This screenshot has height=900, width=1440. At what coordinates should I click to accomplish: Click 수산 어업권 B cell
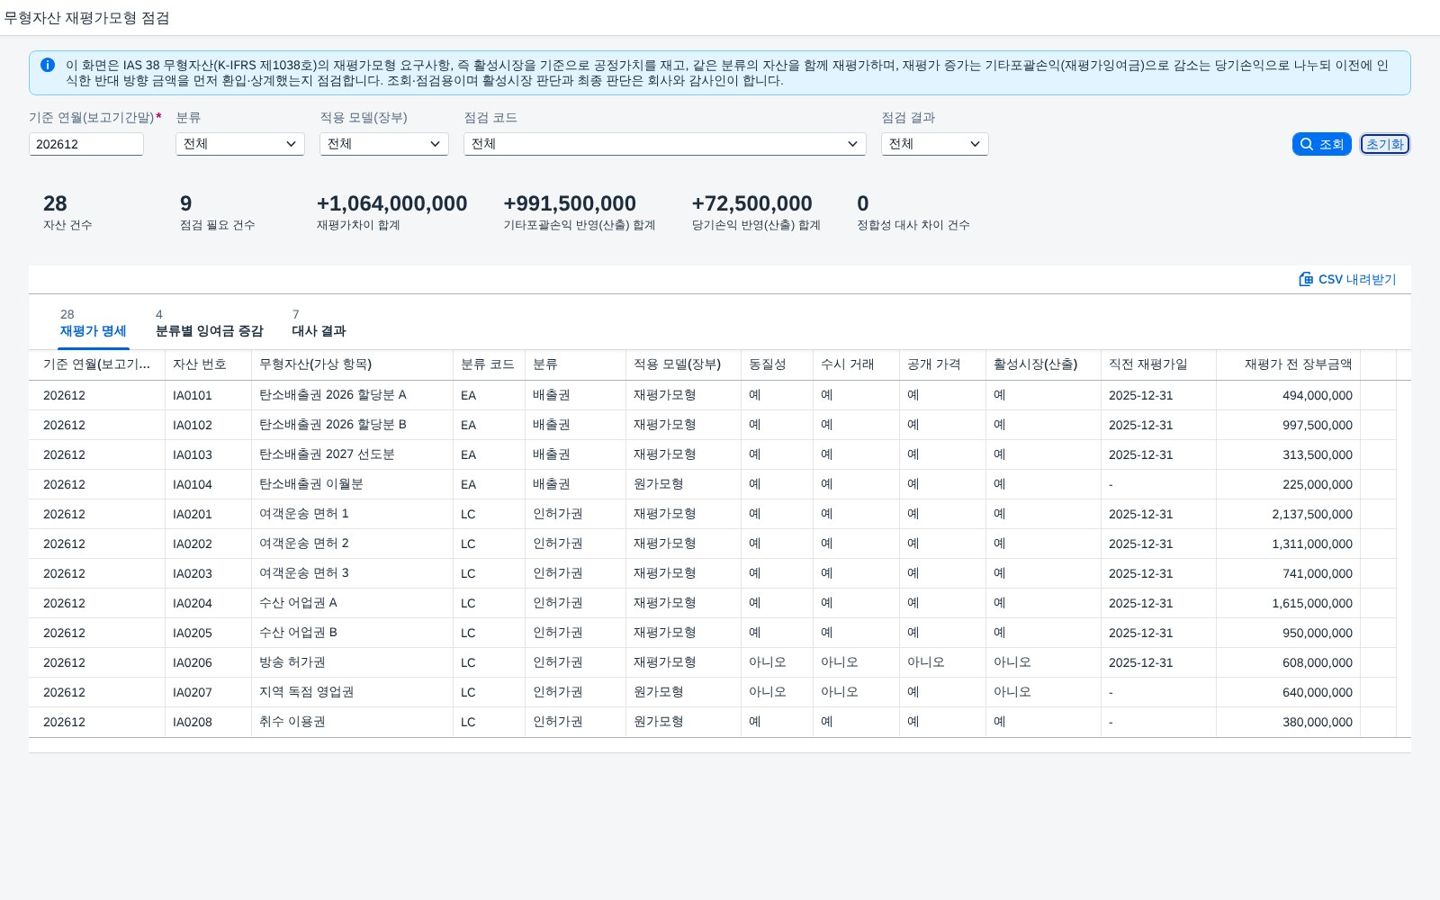point(352,633)
